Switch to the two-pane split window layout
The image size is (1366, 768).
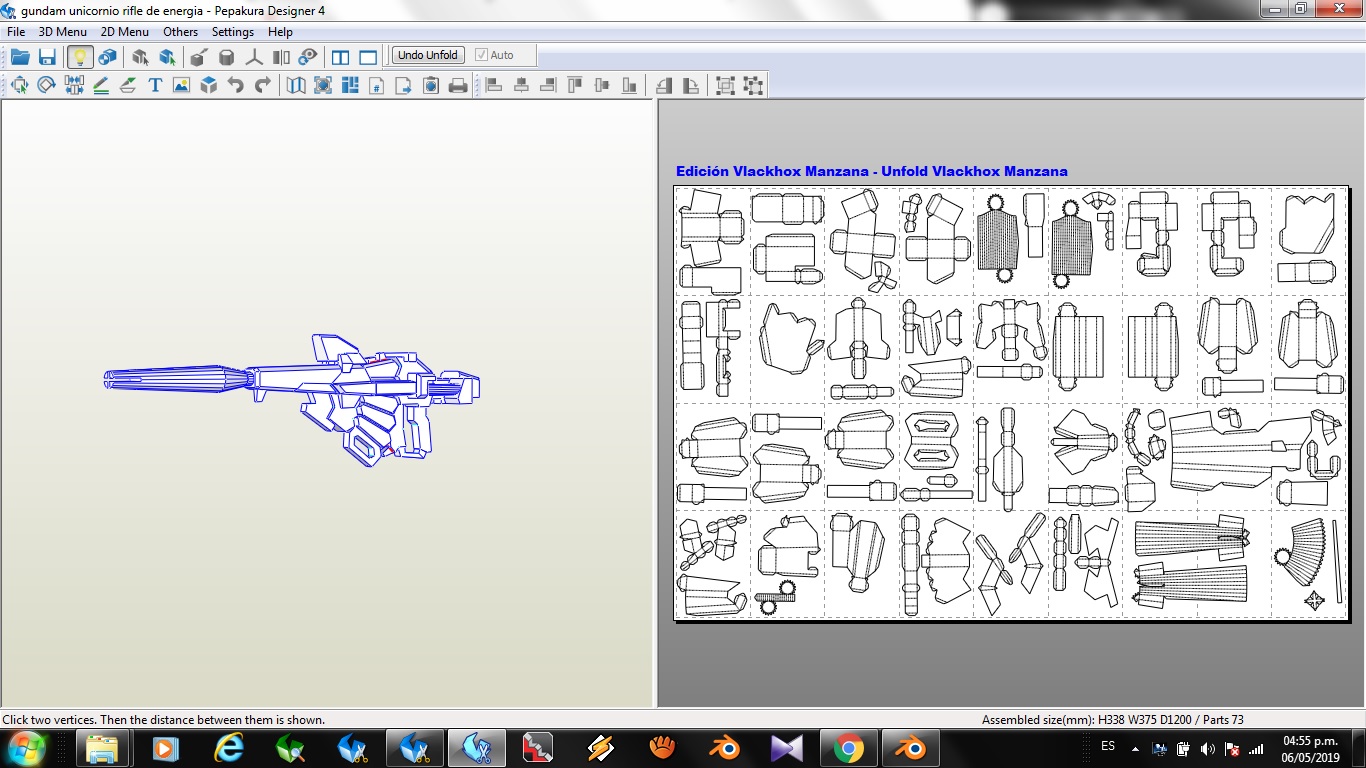[341, 57]
